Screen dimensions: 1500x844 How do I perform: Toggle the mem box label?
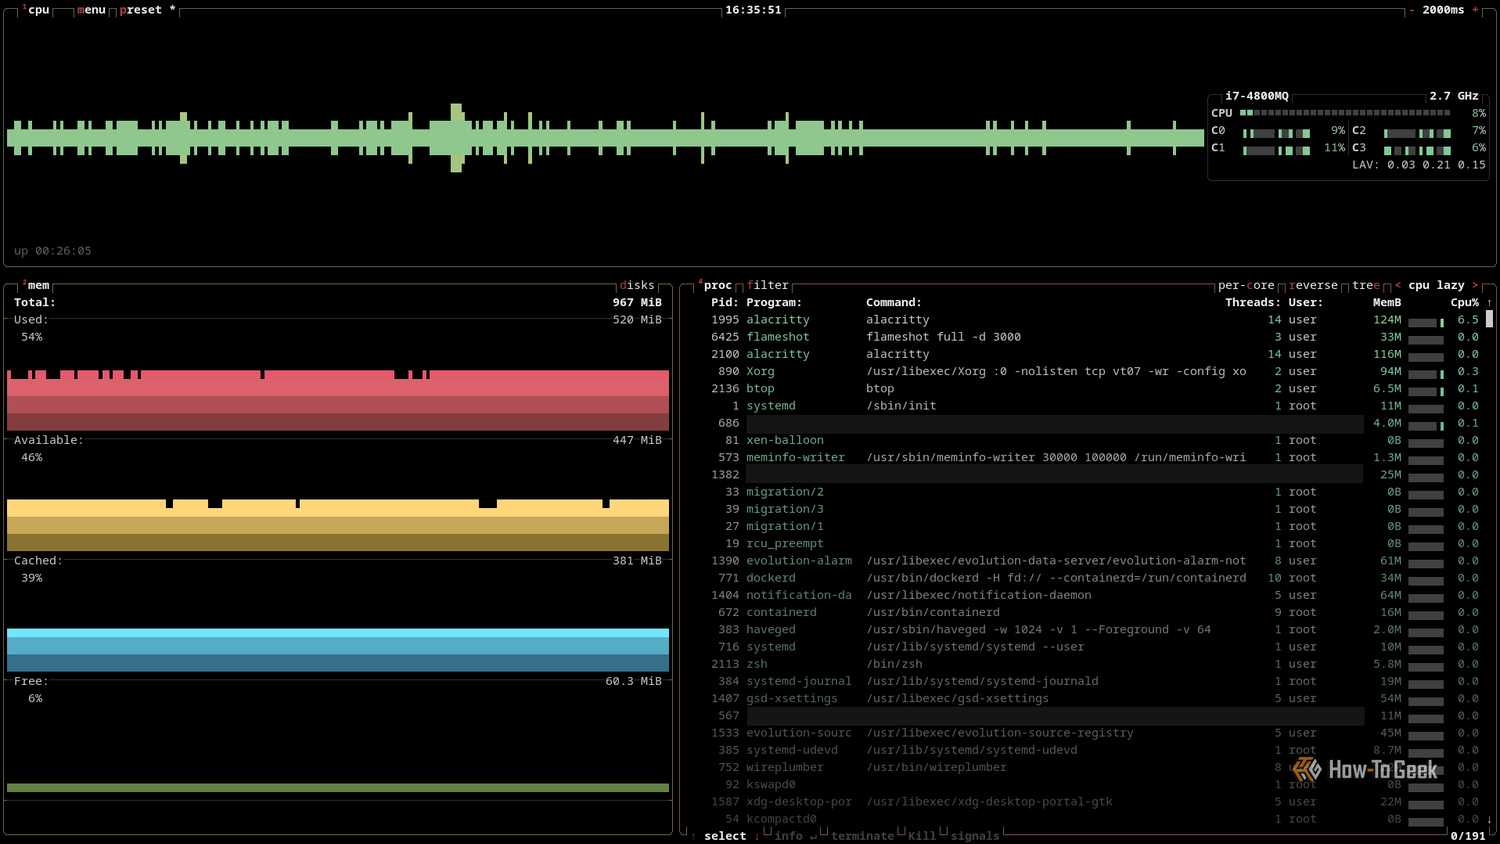click(x=36, y=286)
